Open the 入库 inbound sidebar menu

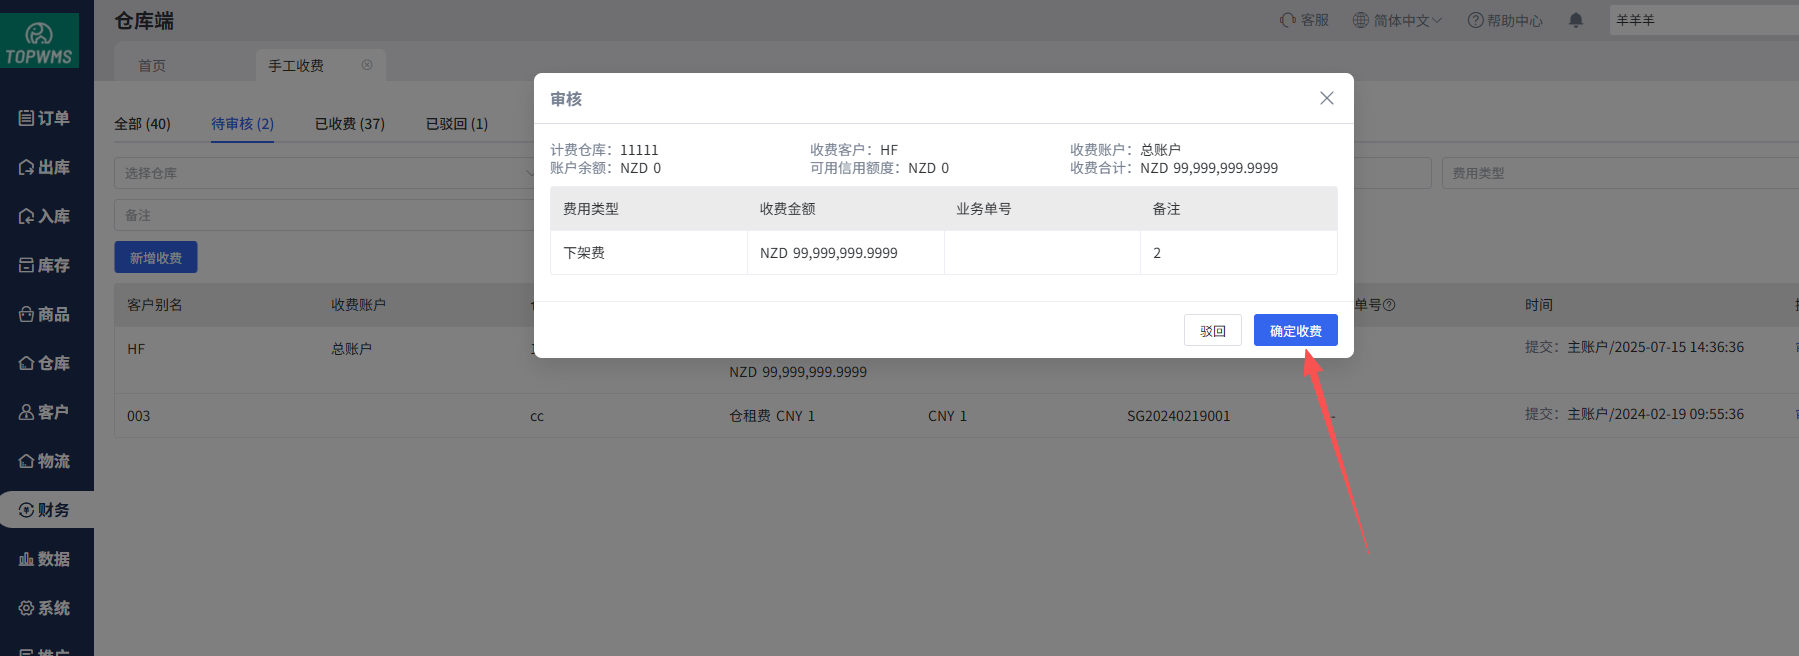[45, 216]
